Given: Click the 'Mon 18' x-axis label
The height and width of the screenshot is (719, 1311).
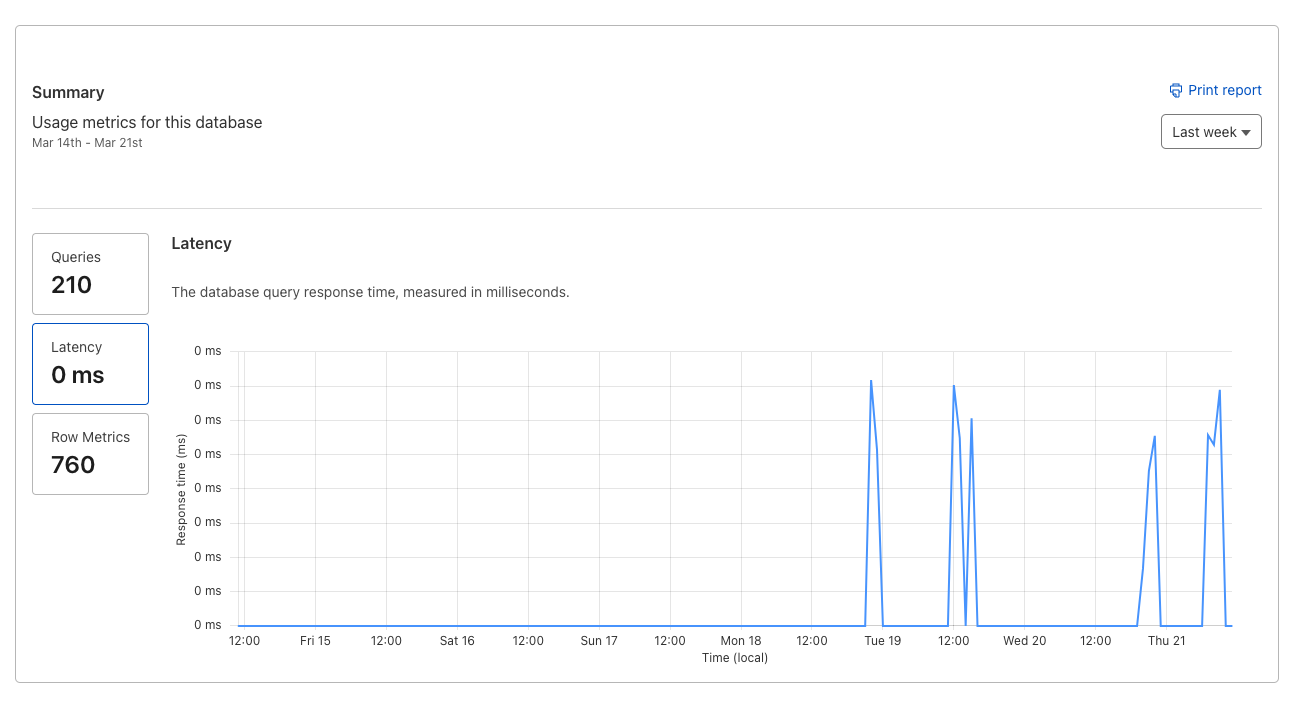Looking at the screenshot, I should pos(741,641).
